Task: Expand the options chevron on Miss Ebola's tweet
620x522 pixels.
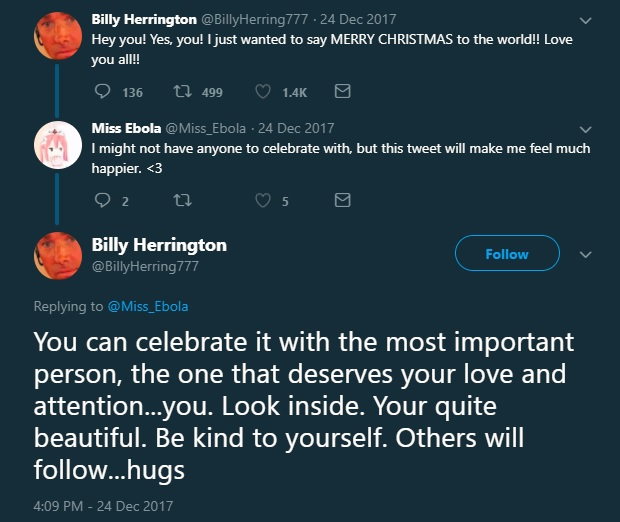Action: coord(586,129)
